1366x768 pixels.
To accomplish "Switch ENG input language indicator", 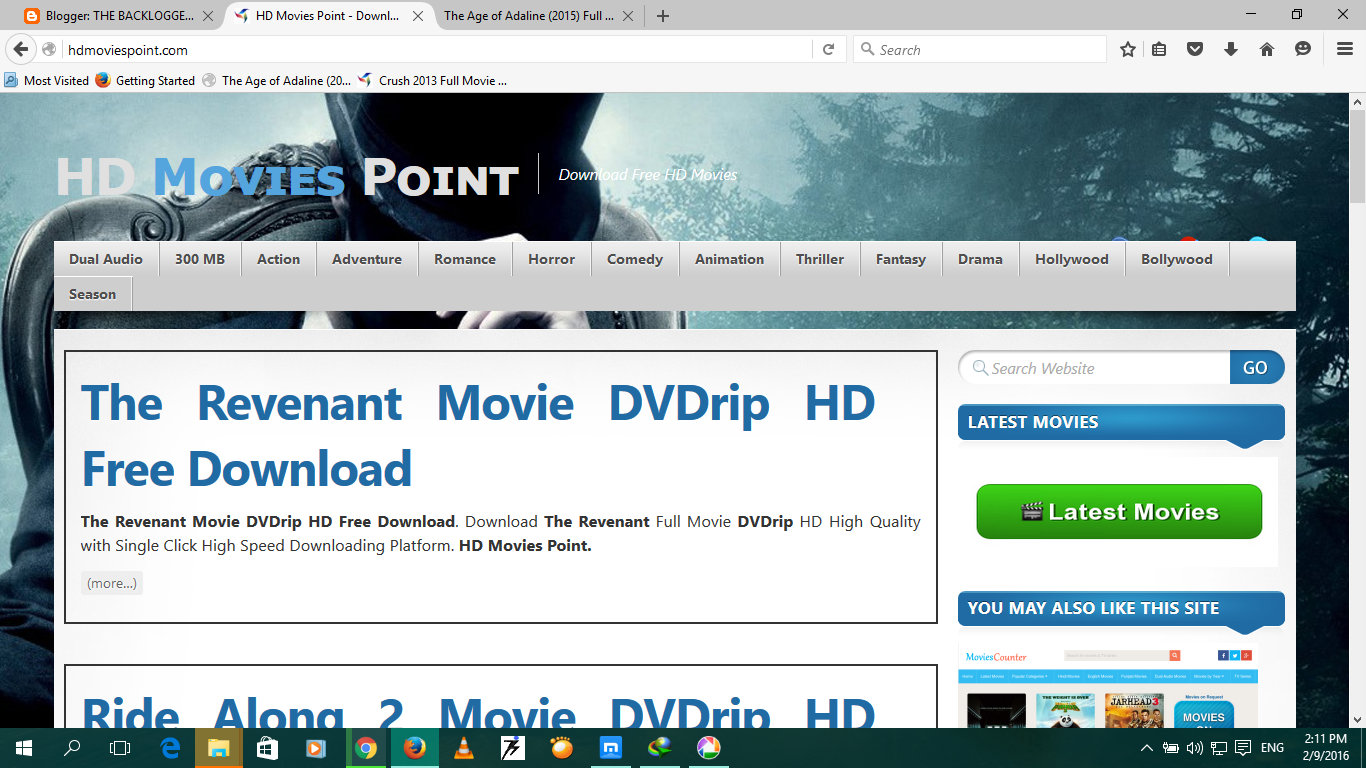I will coord(1272,748).
